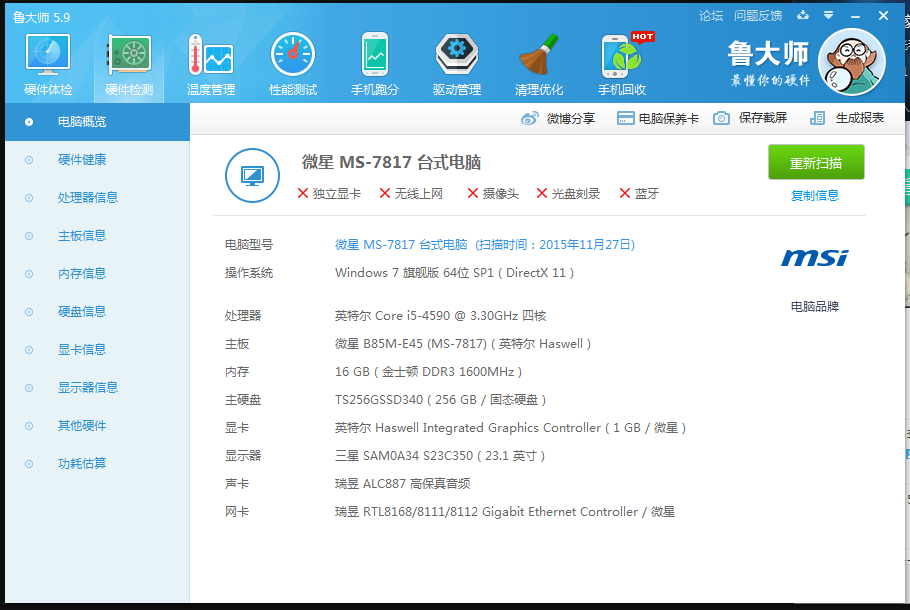The image size is (910, 610).
Task: Click the 微博分享 Weibo share icon
Action: [529, 118]
